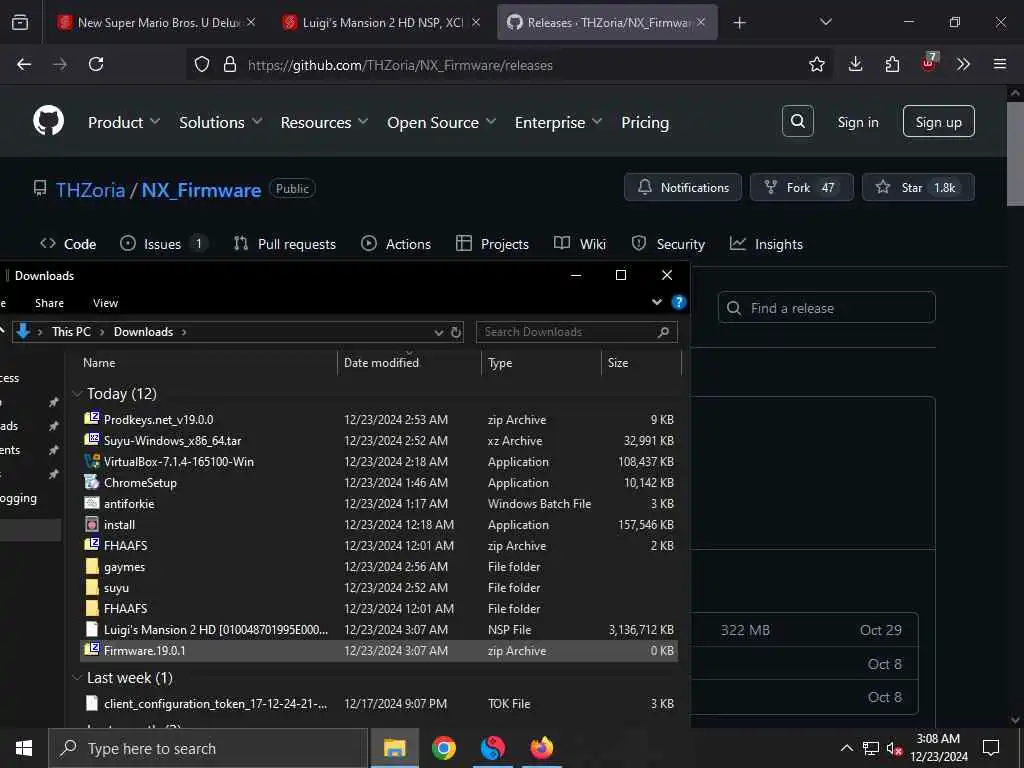Screen dimensions: 1024x768
Task: Collapse the Today (12) group
Action: coord(77,394)
